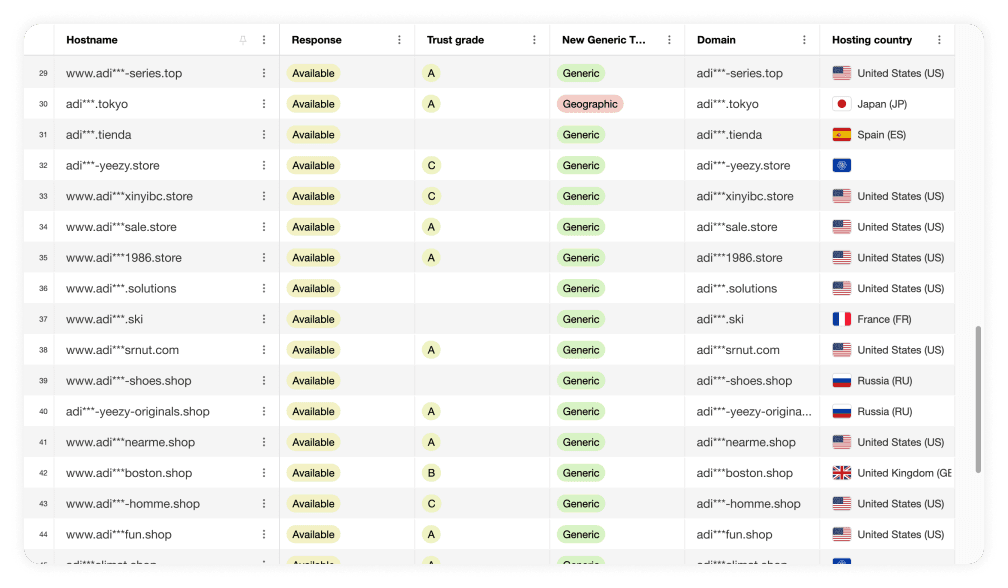1008x588 pixels.
Task: Click trust grade C for adi***-yeezy.store
Action: 432,166
